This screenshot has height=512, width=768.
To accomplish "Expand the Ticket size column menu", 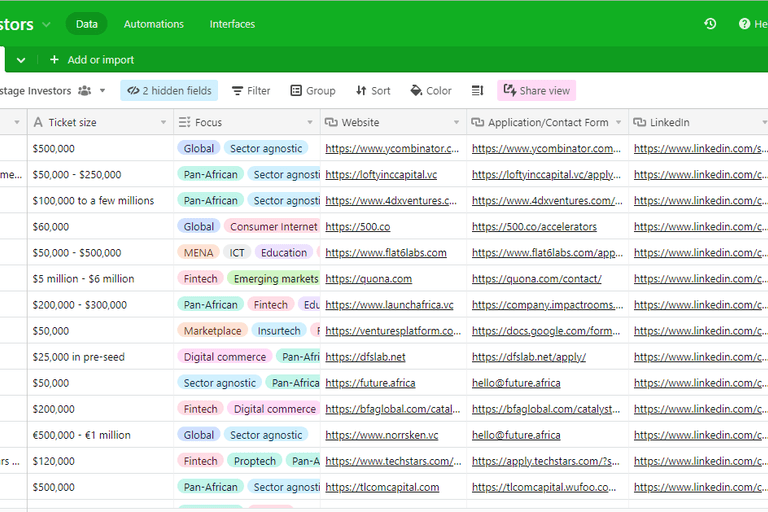I will coord(163,123).
